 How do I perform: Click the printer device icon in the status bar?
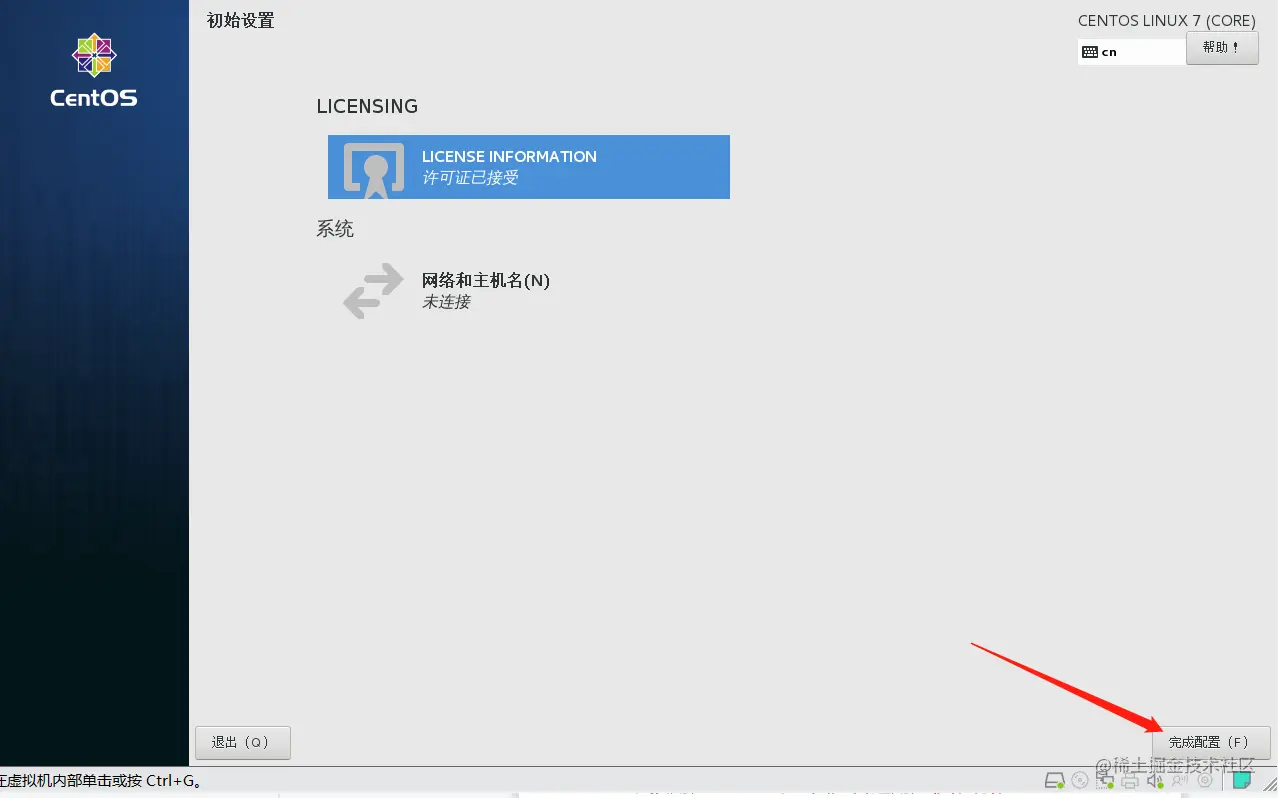pos(1129,780)
